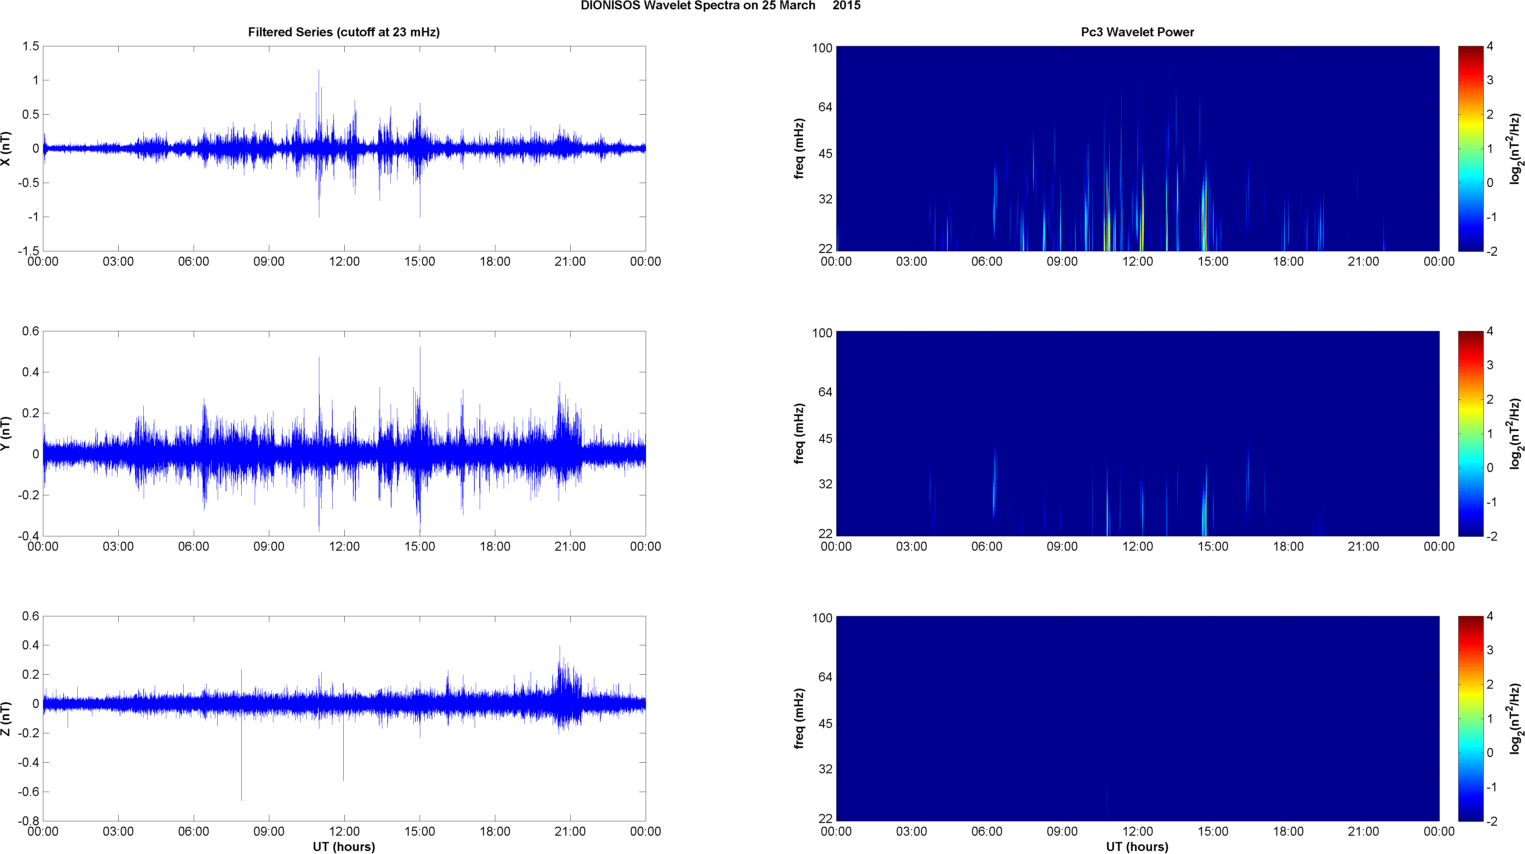Click the 'Y (nT)' axis label
This screenshot has width=1525, height=854.
tap(7, 433)
